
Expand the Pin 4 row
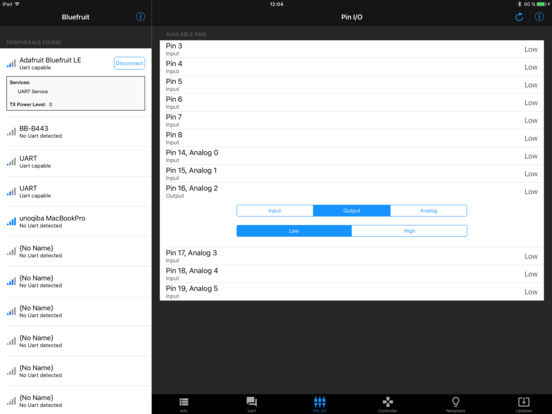352,67
